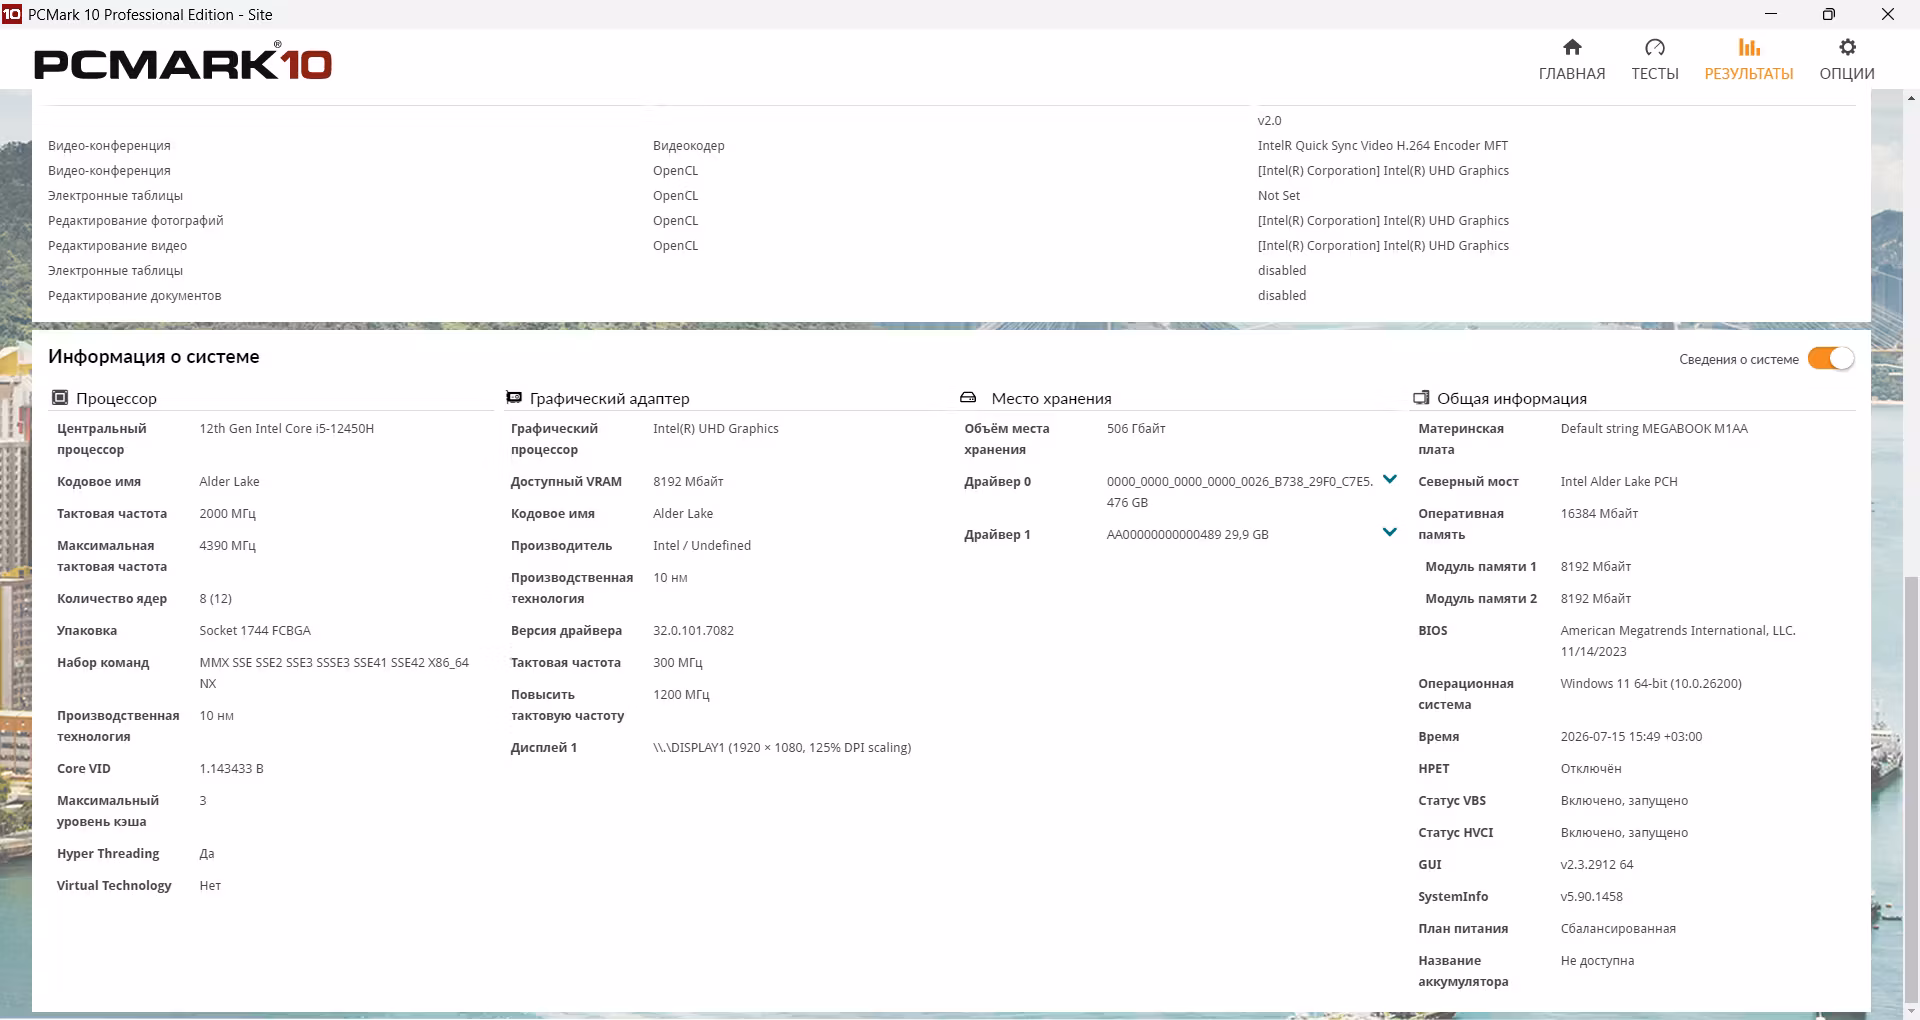
Task: Click the Информация о системе heading
Action: [x=154, y=357]
